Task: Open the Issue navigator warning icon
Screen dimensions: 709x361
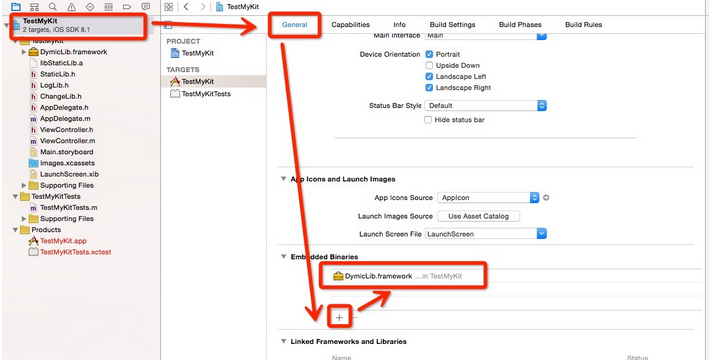Action: (x=71, y=7)
